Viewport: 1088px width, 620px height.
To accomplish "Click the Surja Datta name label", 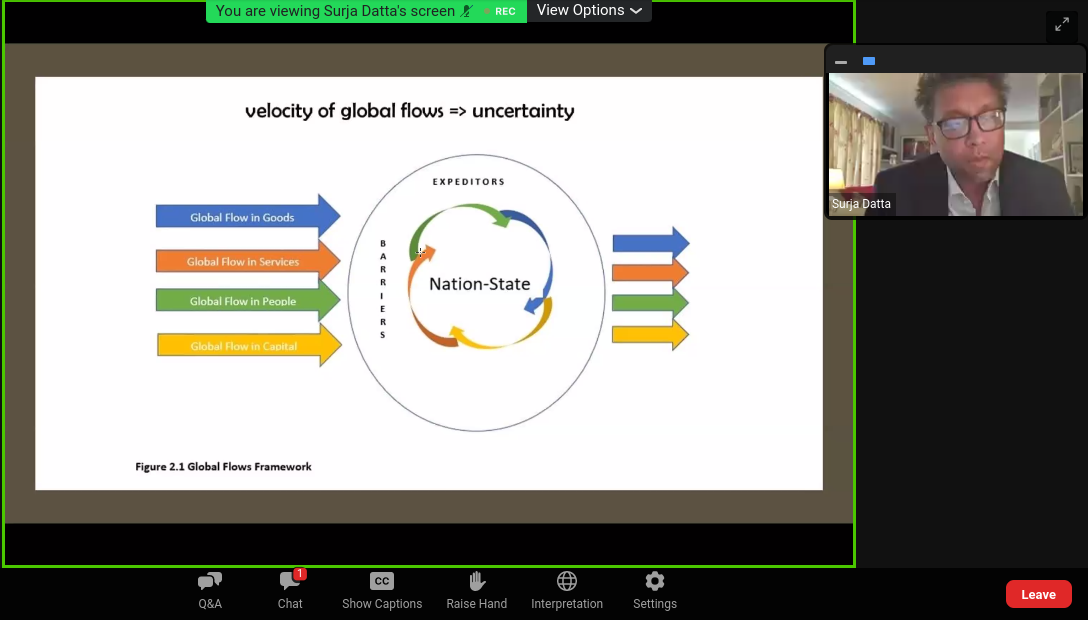I will coord(861,204).
